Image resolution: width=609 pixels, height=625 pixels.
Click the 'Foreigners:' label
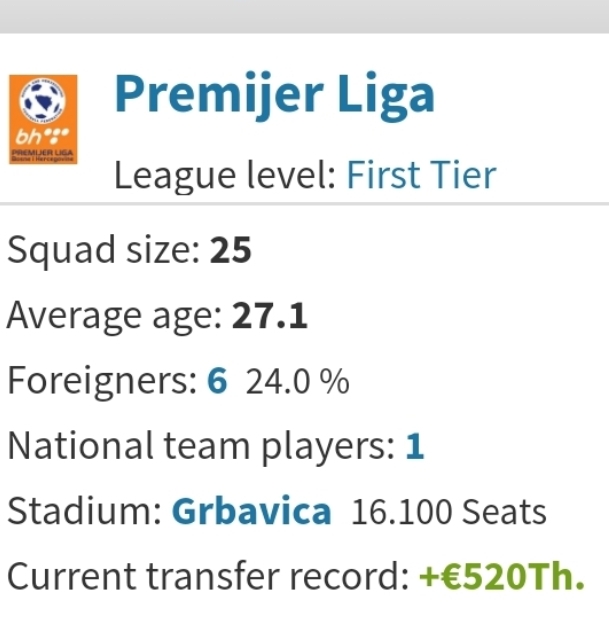pyautogui.click(x=102, y=381)
